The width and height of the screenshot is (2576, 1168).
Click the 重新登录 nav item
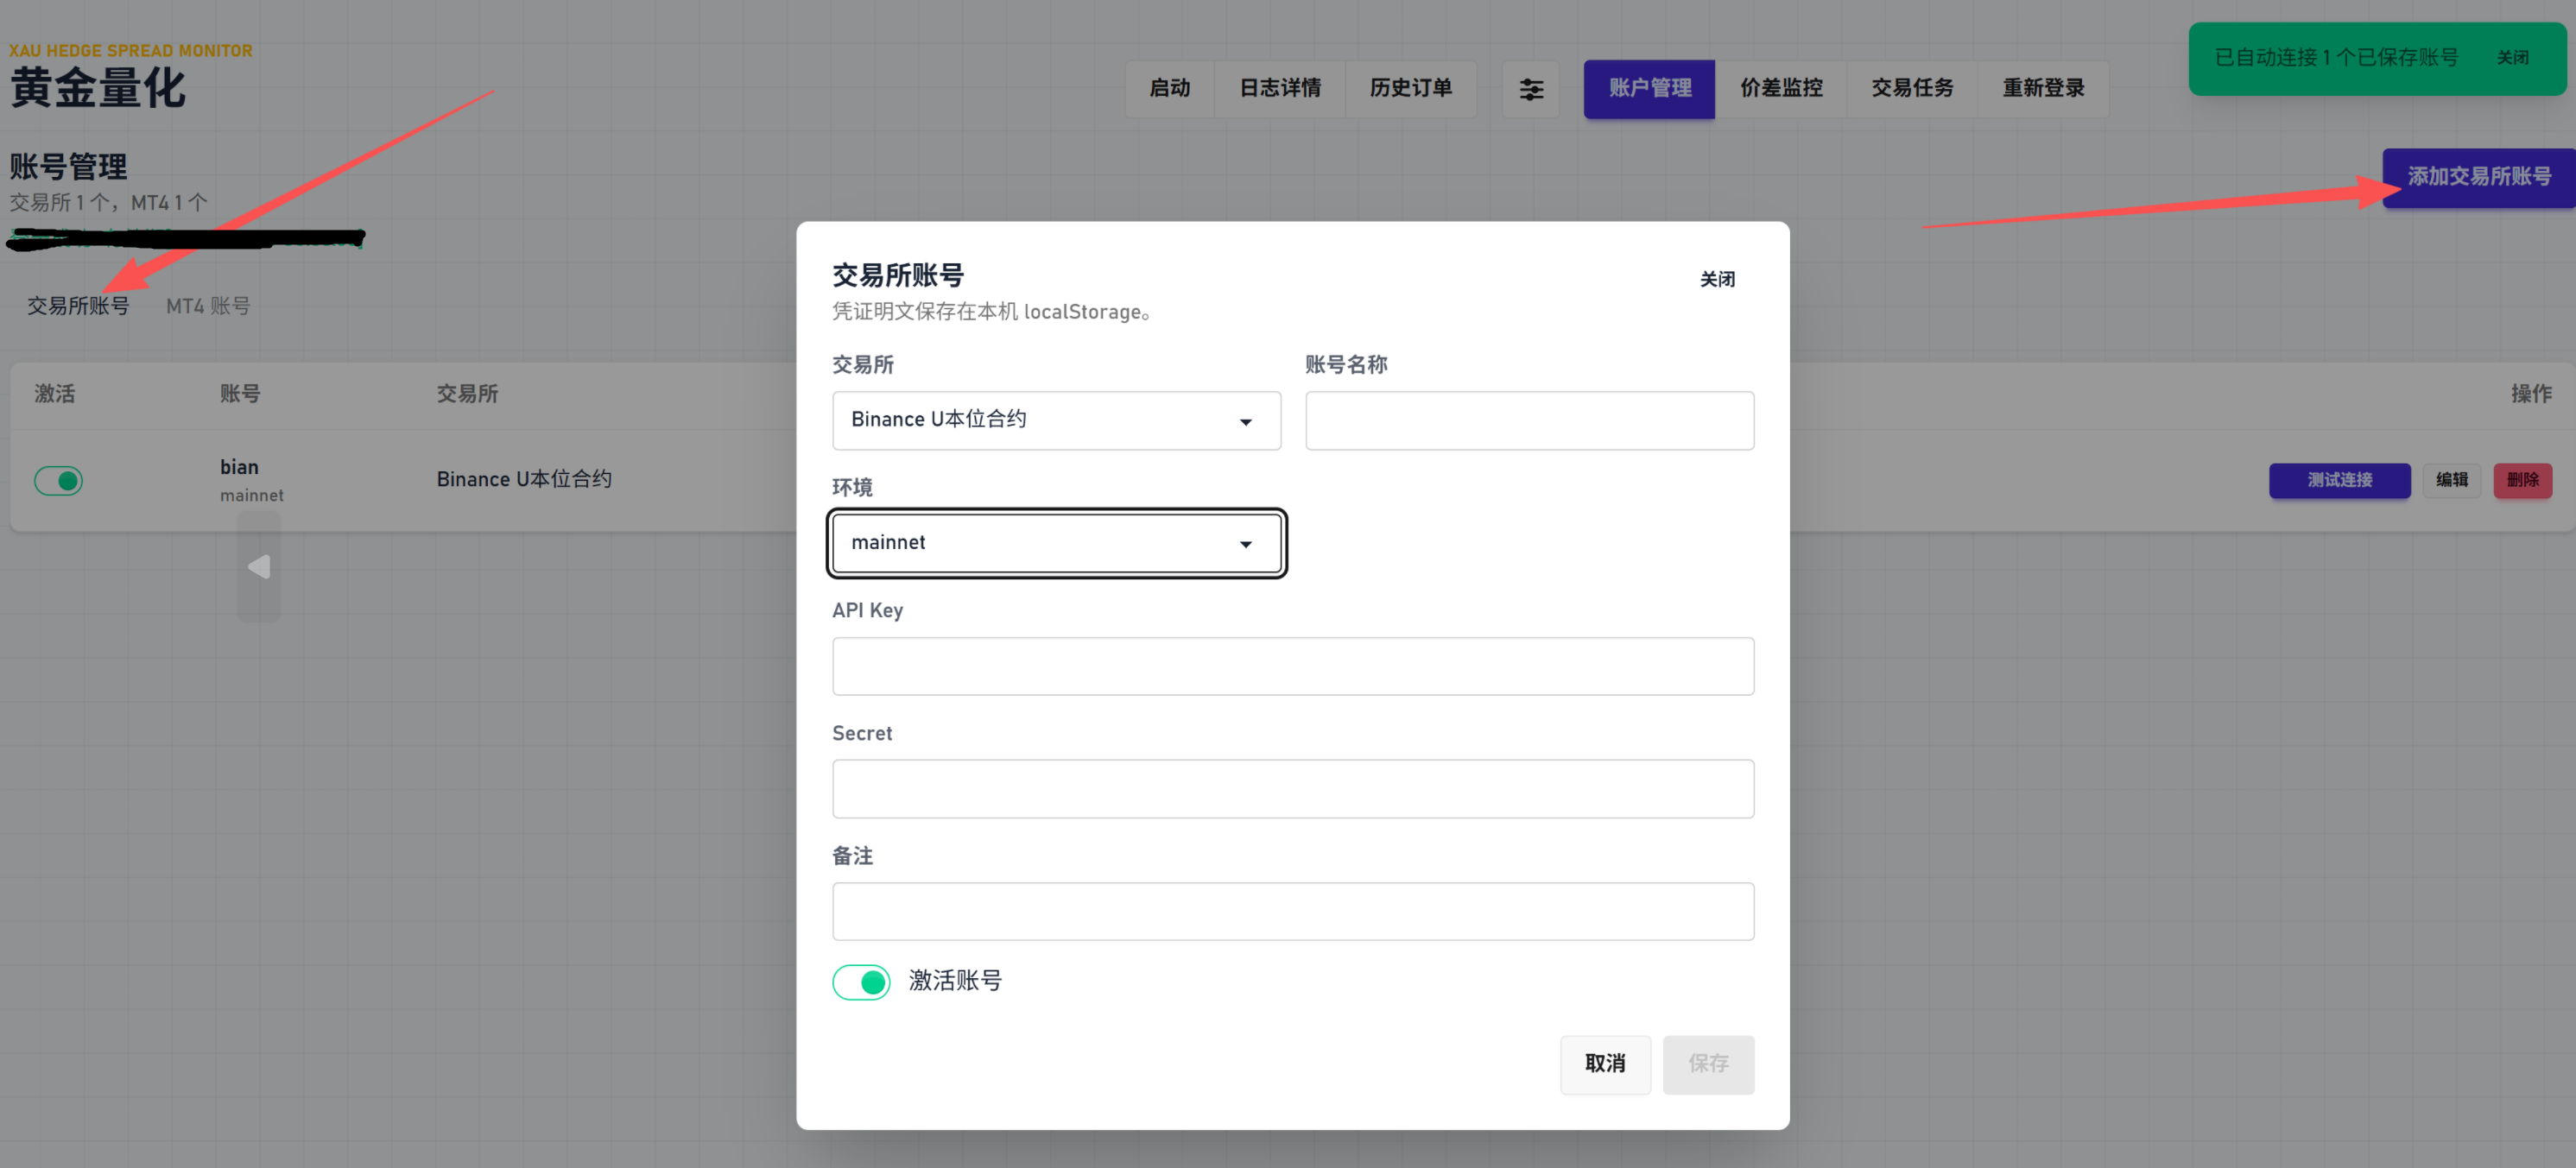tap(2042, 89)
